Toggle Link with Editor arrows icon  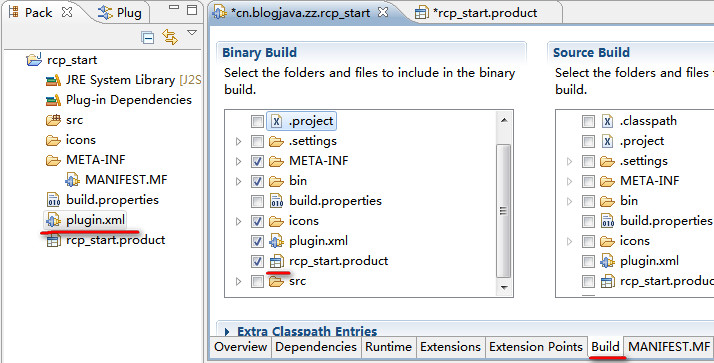tap(170, 37)
